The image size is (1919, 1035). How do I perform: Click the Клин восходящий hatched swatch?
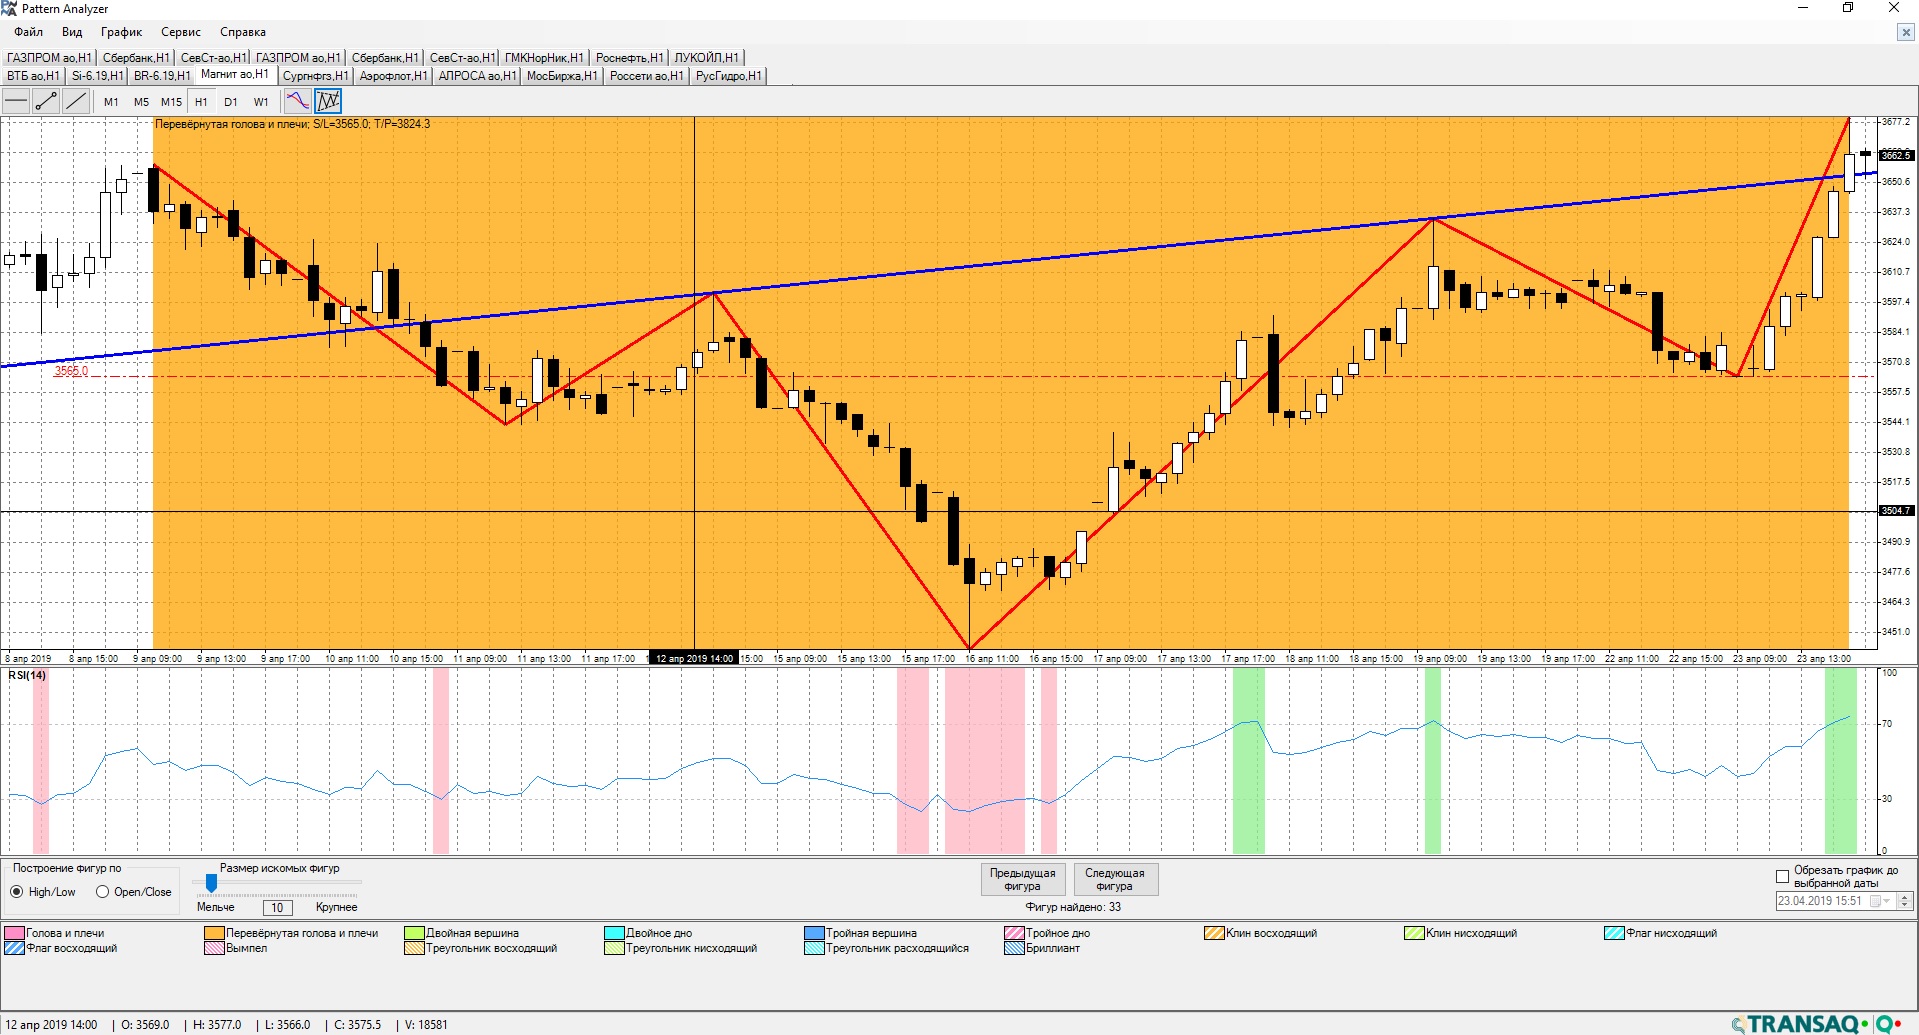click(1214, 933)
